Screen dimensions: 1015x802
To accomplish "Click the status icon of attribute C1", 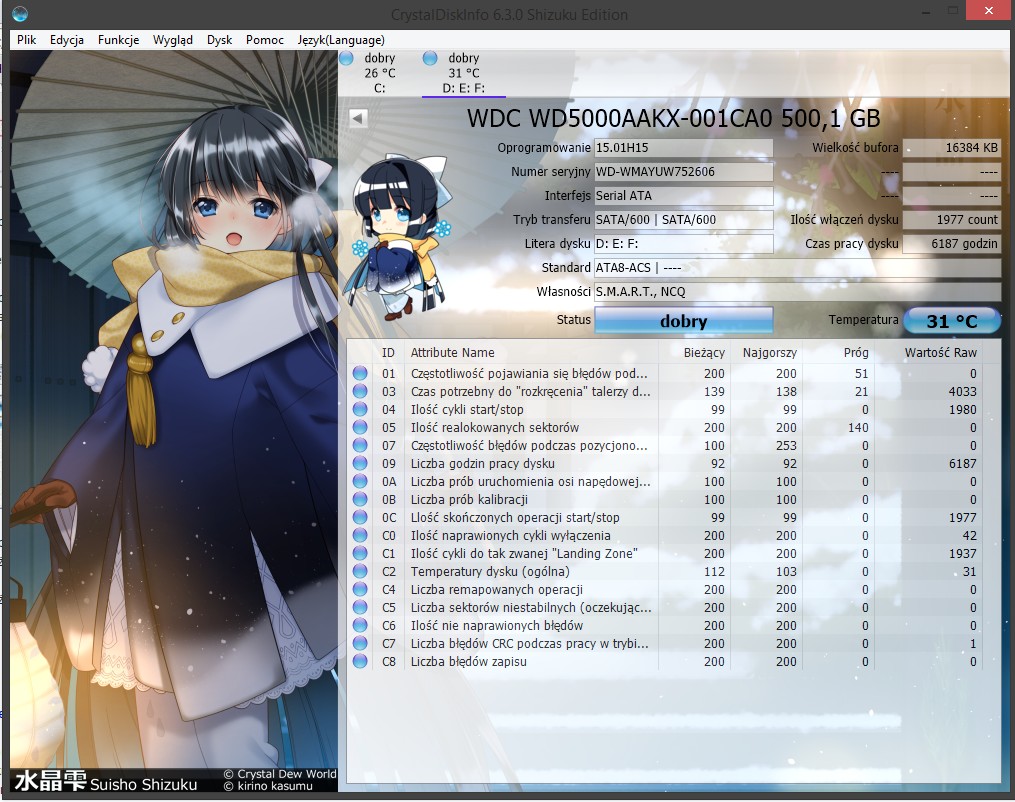I will click(360, 553).
